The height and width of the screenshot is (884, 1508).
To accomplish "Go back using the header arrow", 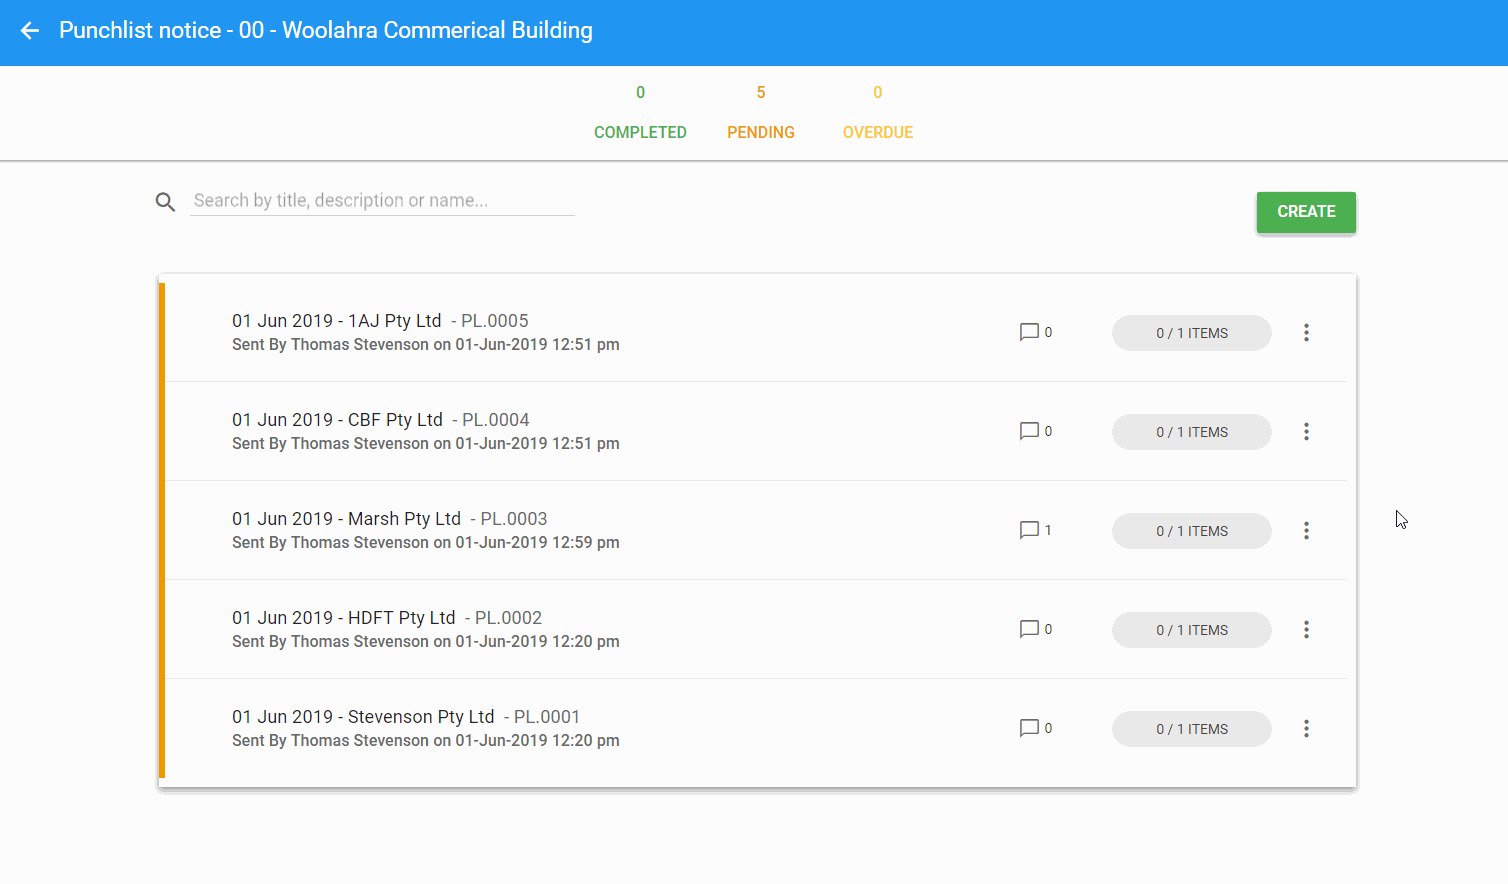I will pyautogui.click(x=30, y=31).
